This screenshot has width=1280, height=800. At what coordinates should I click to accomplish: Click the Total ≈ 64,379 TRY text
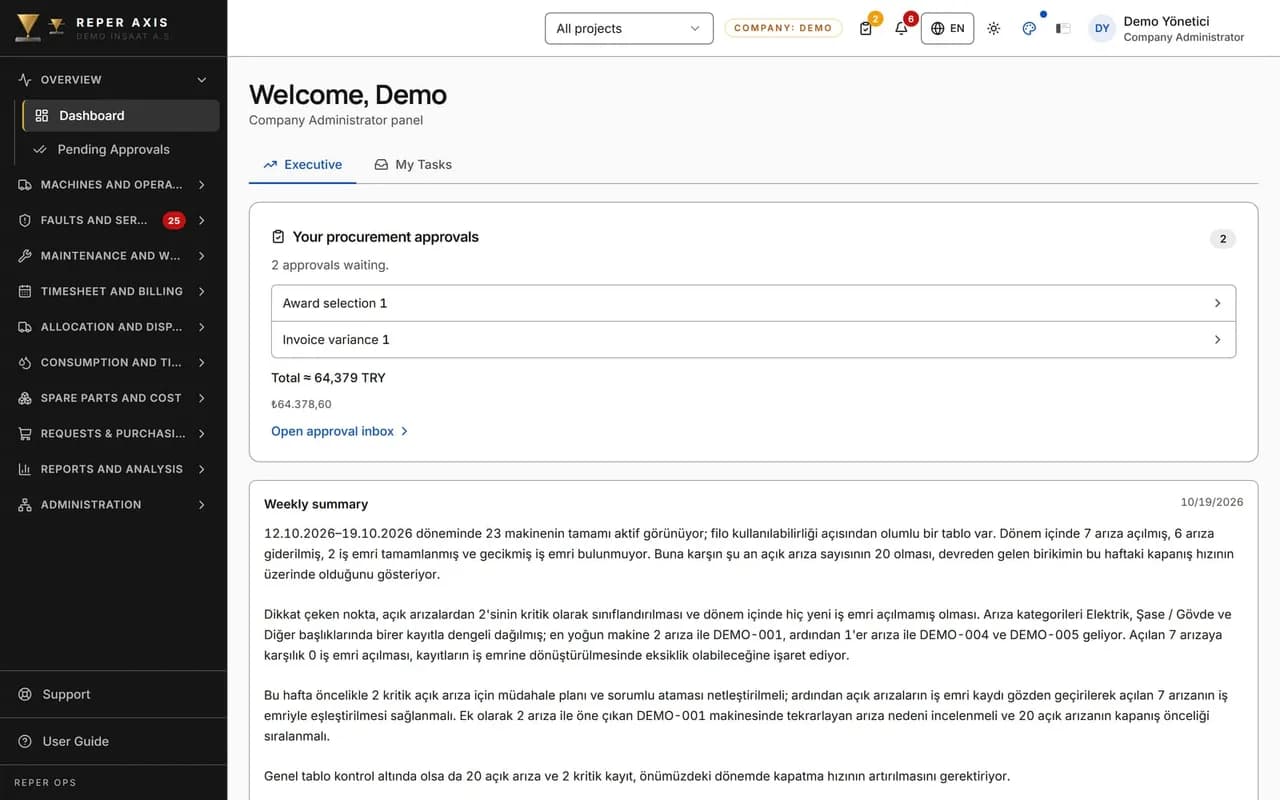pos(328,378)
